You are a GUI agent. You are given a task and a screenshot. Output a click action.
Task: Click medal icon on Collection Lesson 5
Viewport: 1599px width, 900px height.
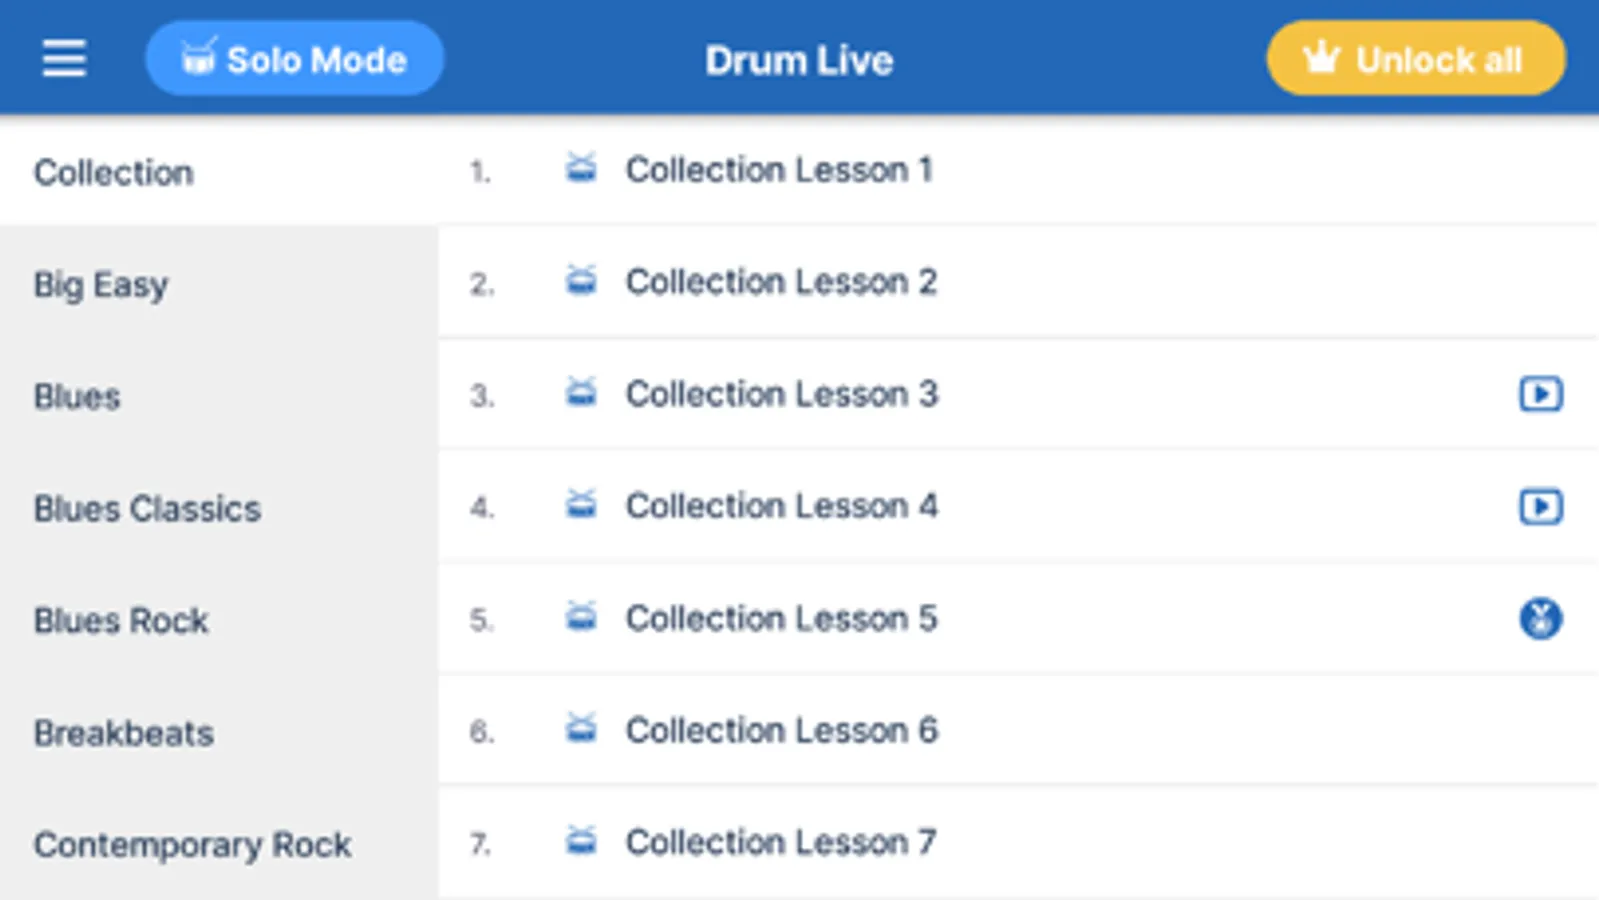point(1540,619)
